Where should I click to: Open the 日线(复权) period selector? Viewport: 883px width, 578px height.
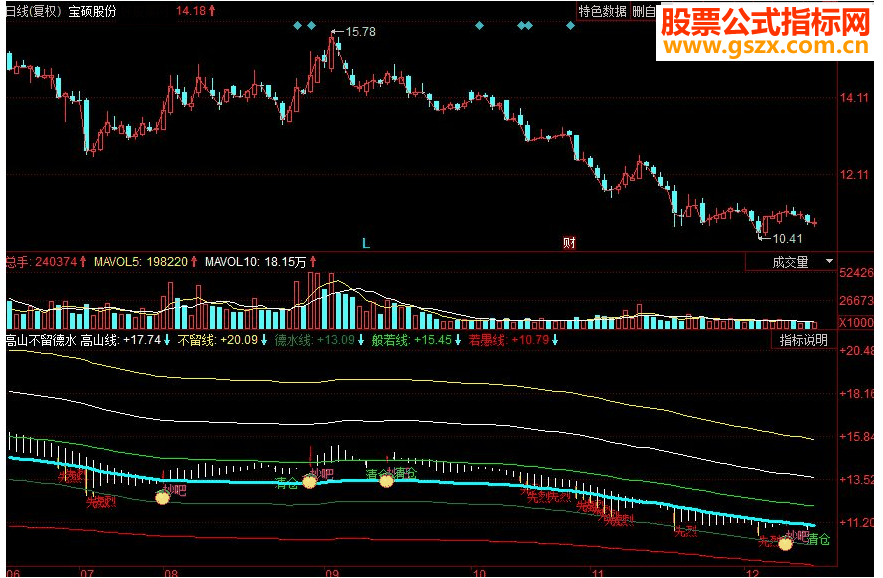33,11
